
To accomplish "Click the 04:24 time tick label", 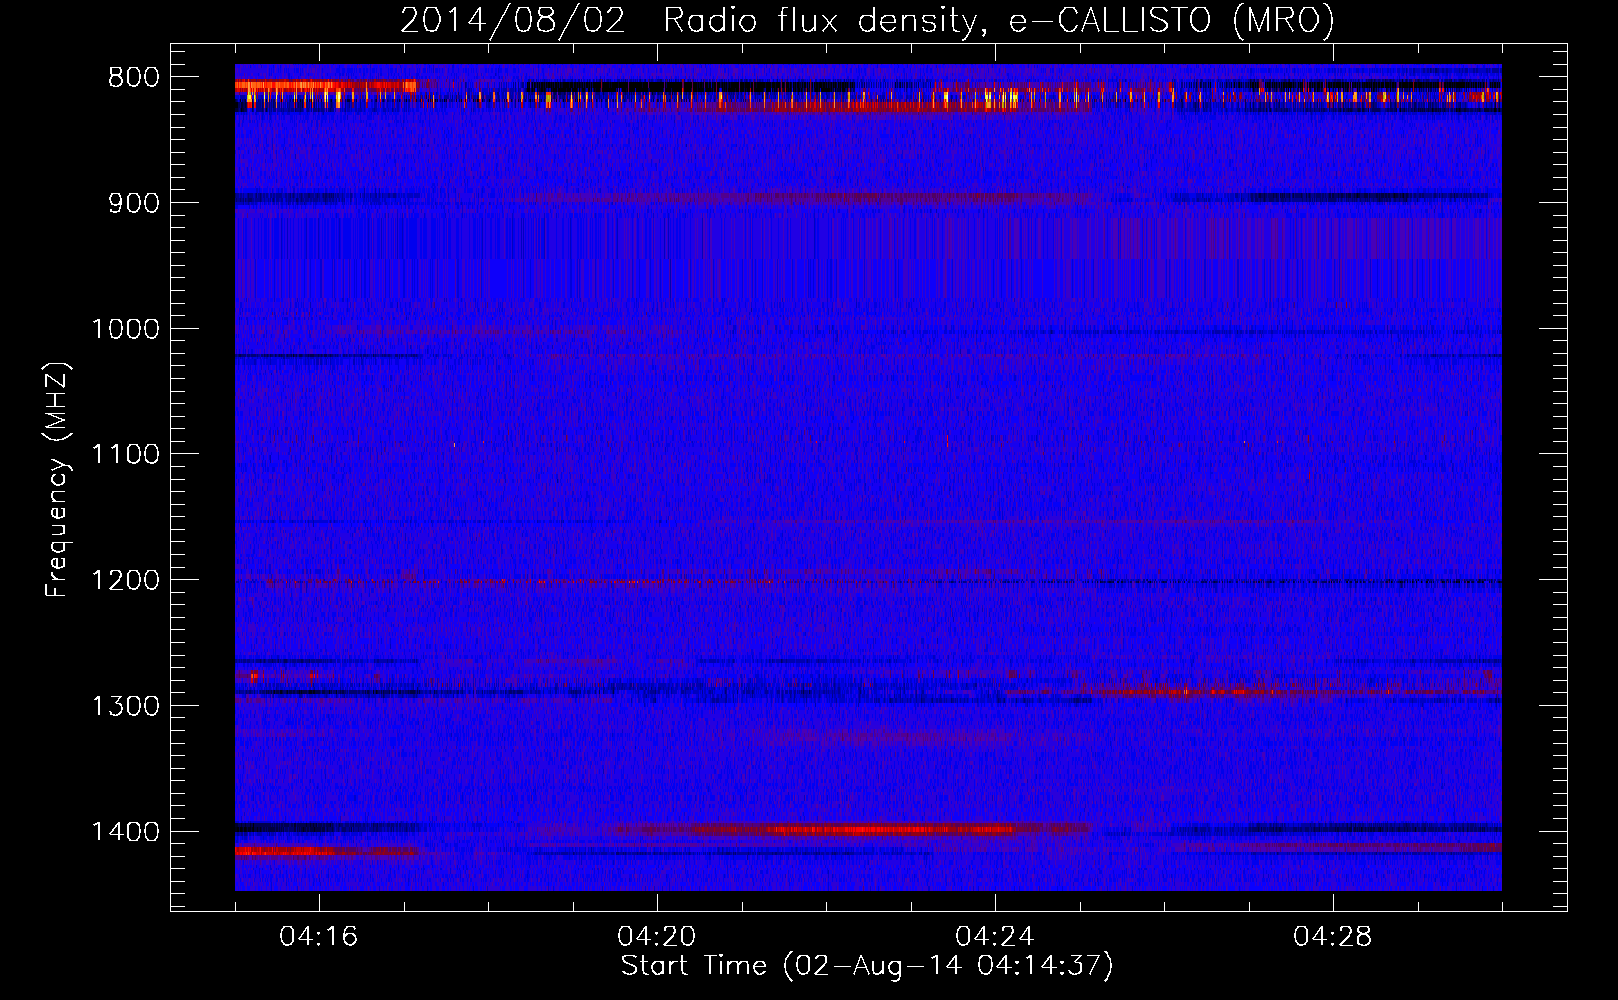I will 995,937.
